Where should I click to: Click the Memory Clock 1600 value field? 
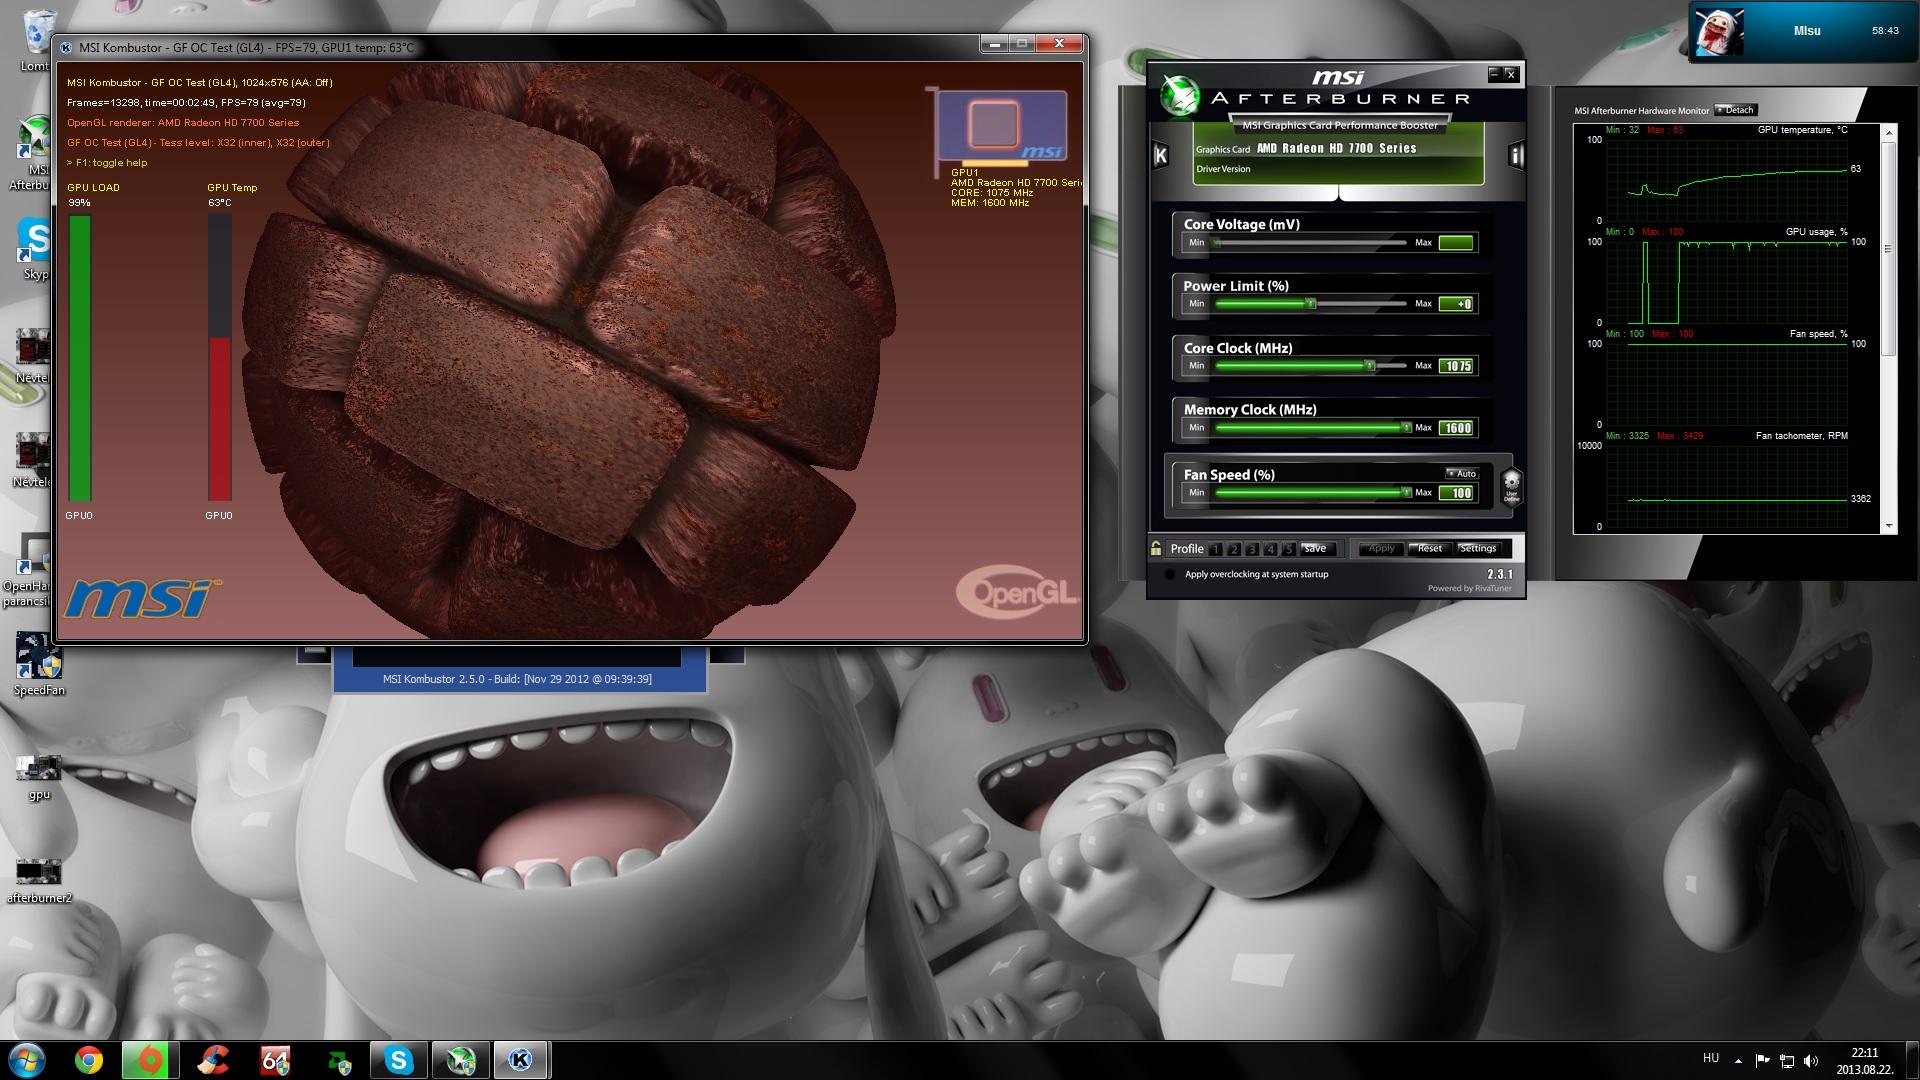[1456, 428]
